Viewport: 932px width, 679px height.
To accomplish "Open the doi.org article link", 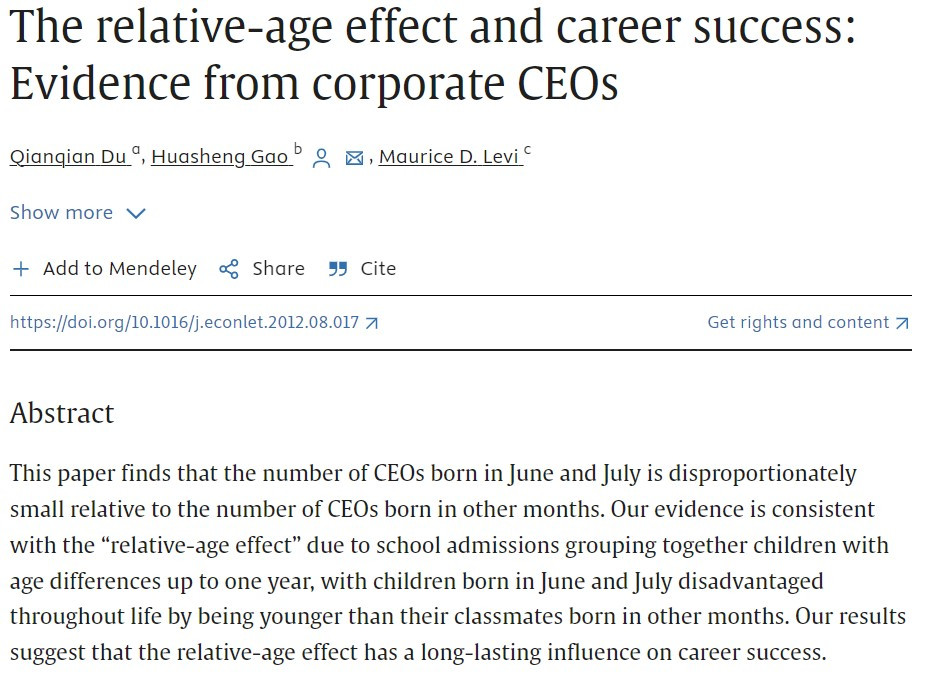I will 184,323.
